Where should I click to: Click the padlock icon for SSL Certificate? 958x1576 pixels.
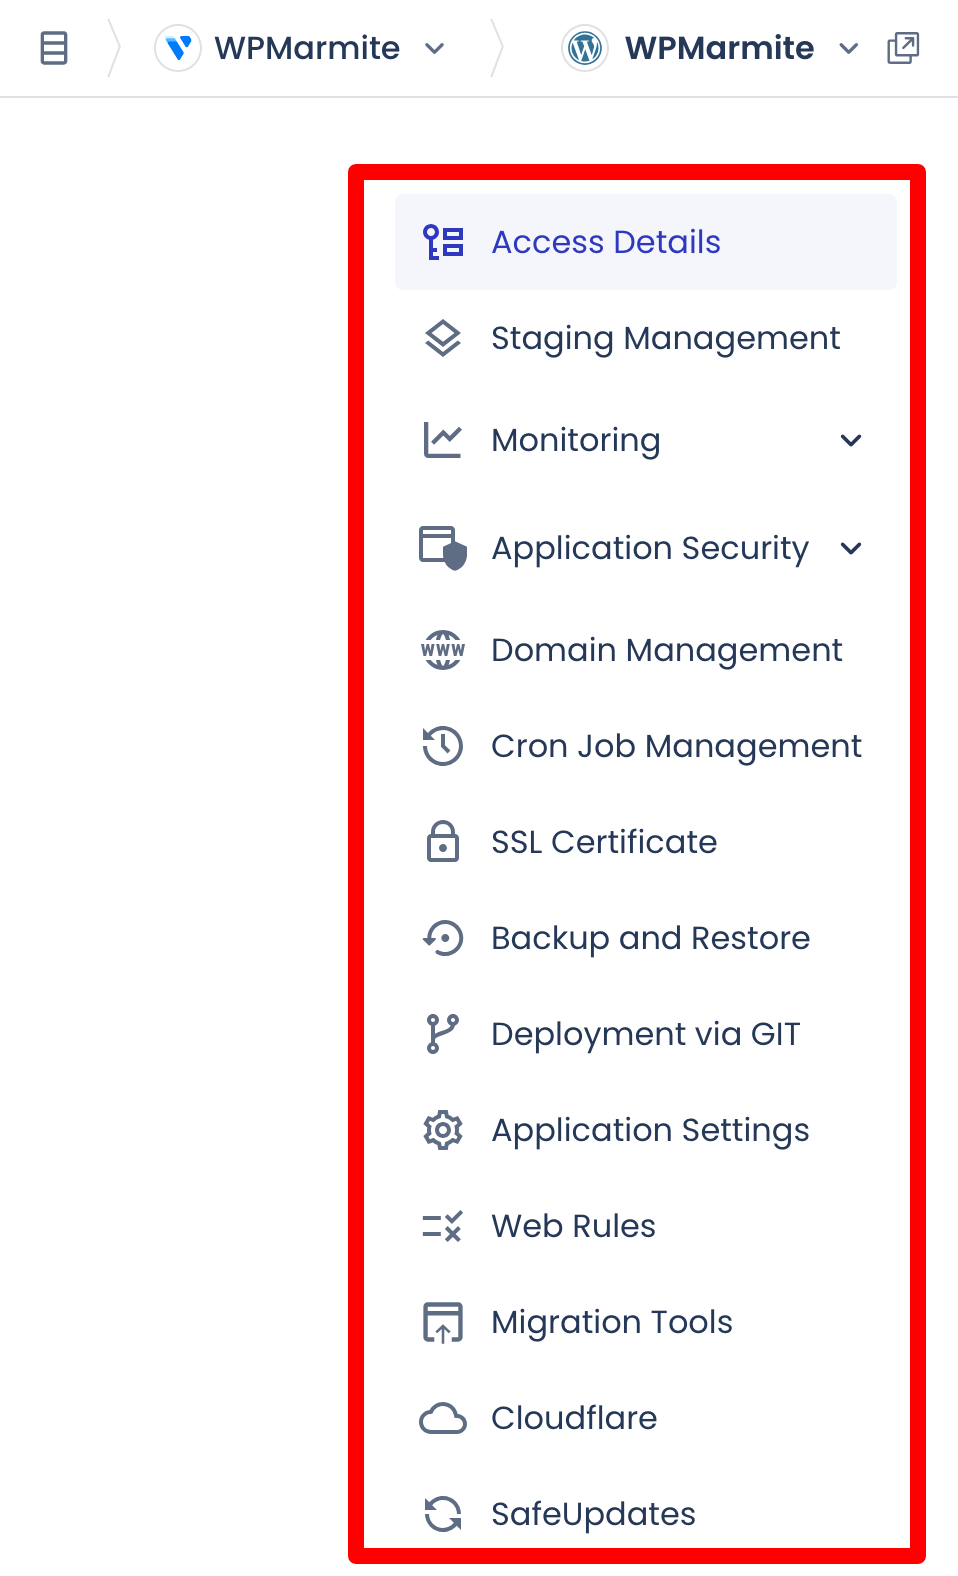[x=442, y=841]
